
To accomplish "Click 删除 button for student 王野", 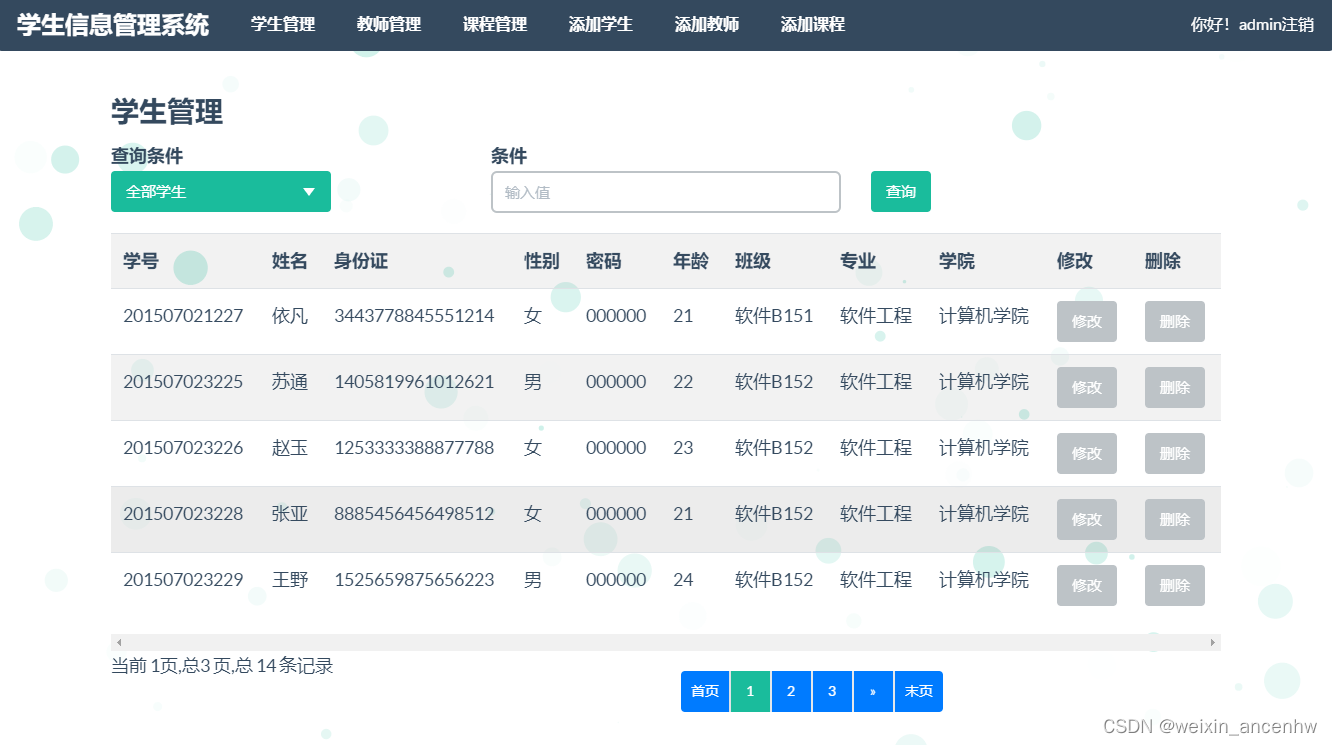I will pos(1175,586).
